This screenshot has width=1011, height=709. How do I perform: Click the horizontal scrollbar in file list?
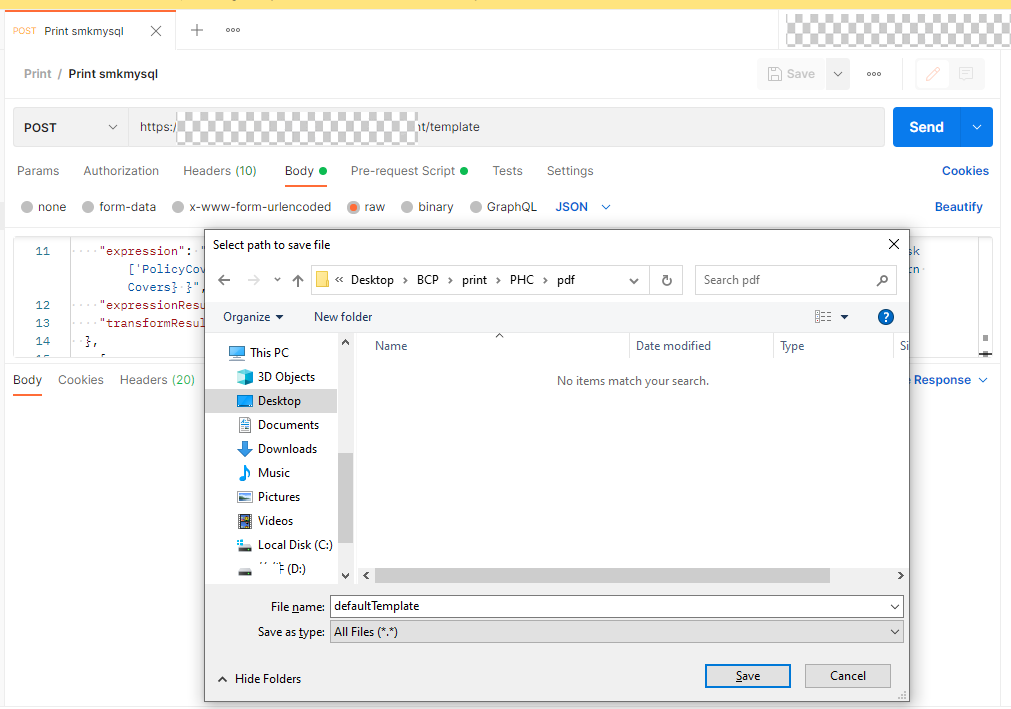tap(602, 576)
